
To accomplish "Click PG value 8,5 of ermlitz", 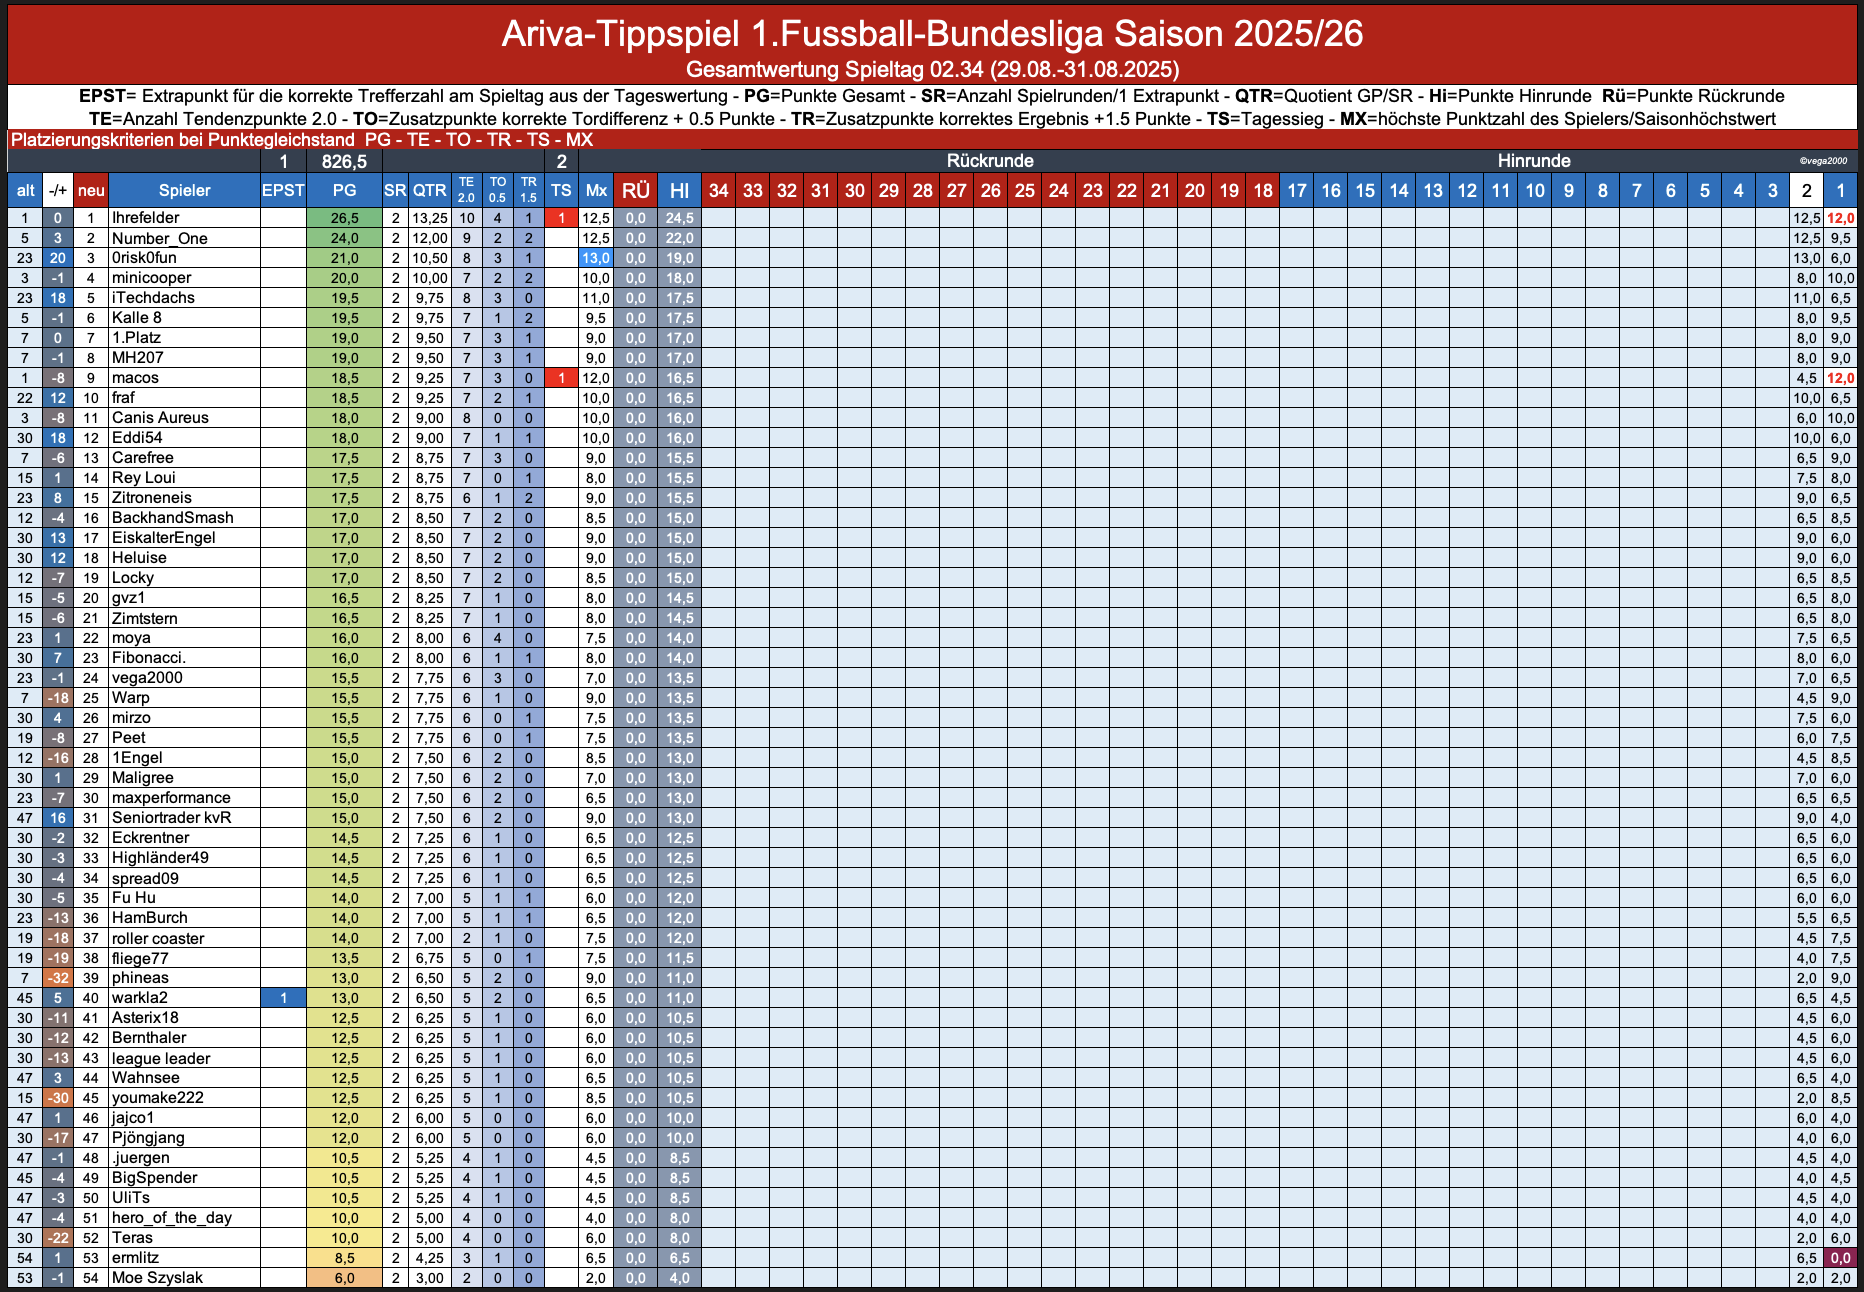I will pos(344,1258).
